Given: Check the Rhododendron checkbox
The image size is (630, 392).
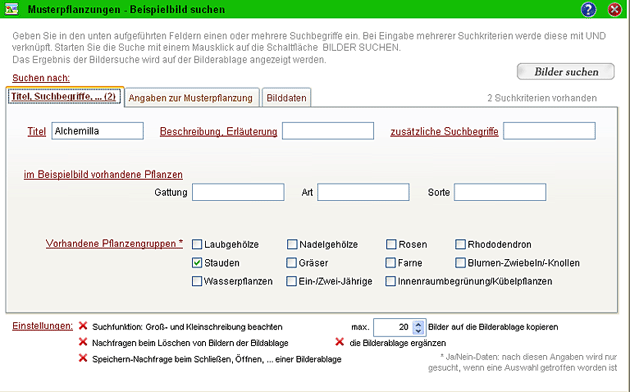Looking at the screenshot, I should [460, 244].
